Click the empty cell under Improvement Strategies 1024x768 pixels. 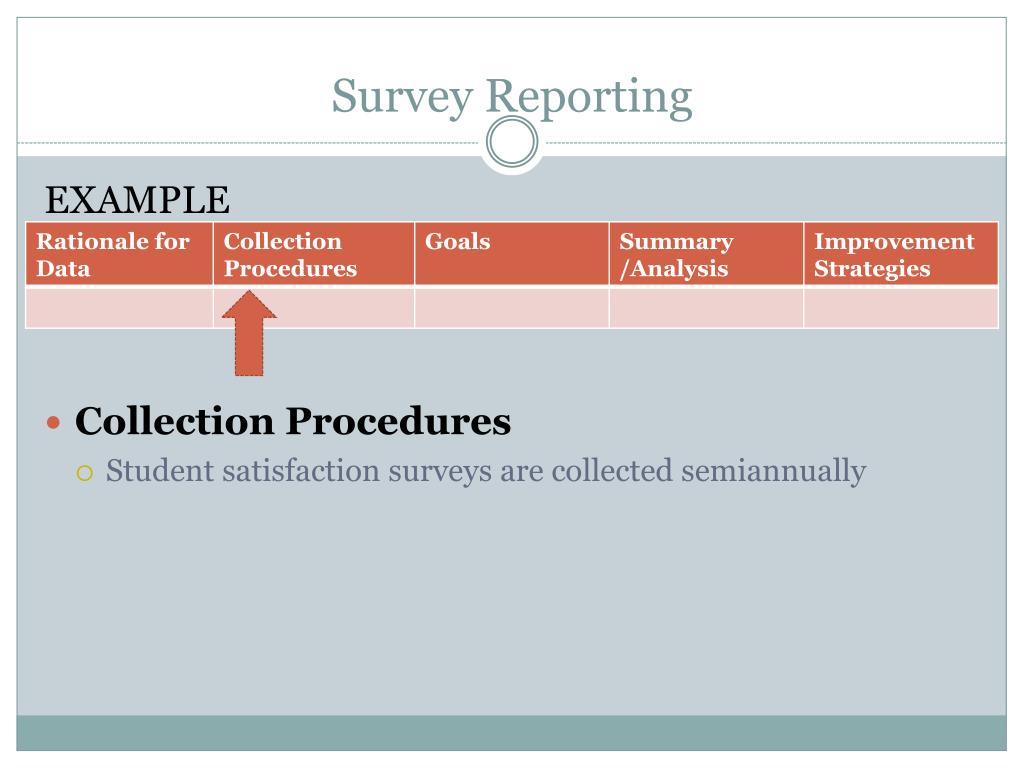point(901,308)
